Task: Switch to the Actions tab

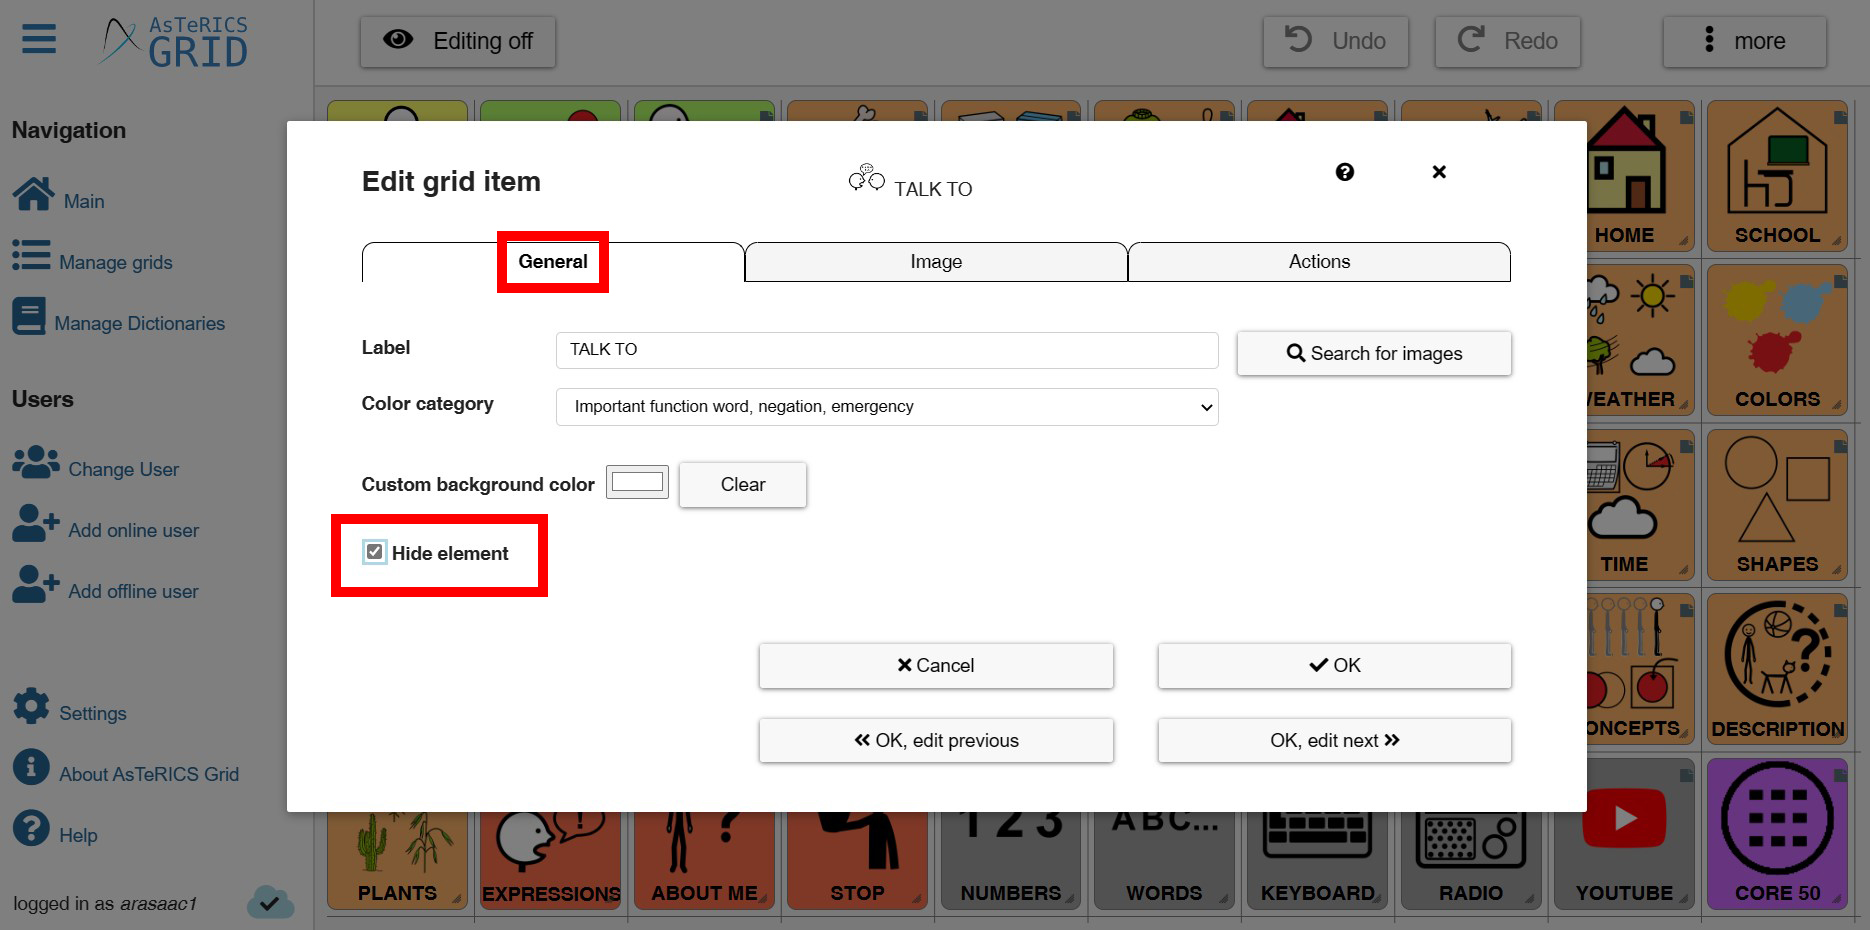Action: 1319,262
